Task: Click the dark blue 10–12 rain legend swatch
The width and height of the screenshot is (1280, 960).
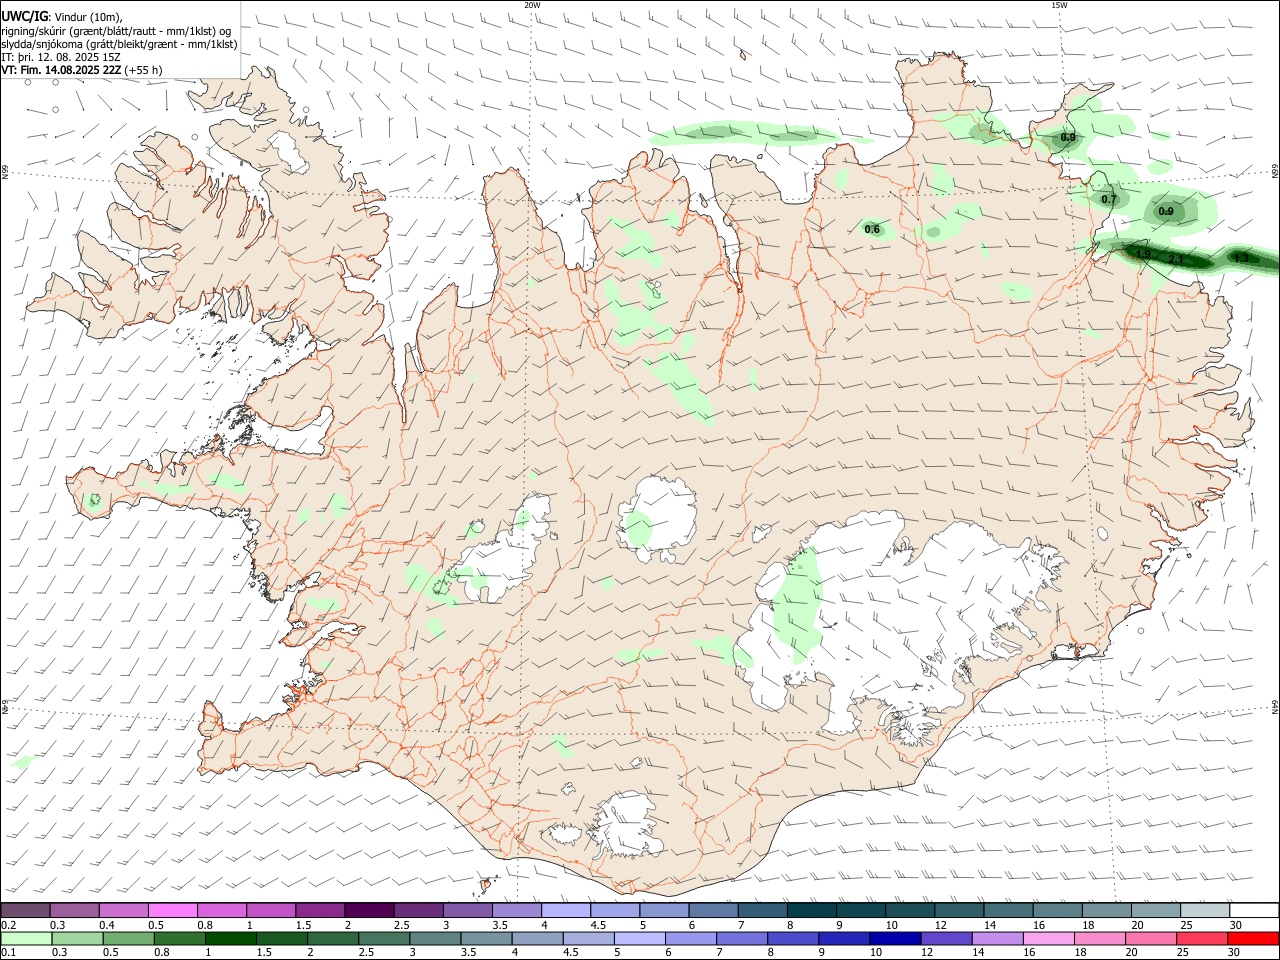Action: (894, 939)
